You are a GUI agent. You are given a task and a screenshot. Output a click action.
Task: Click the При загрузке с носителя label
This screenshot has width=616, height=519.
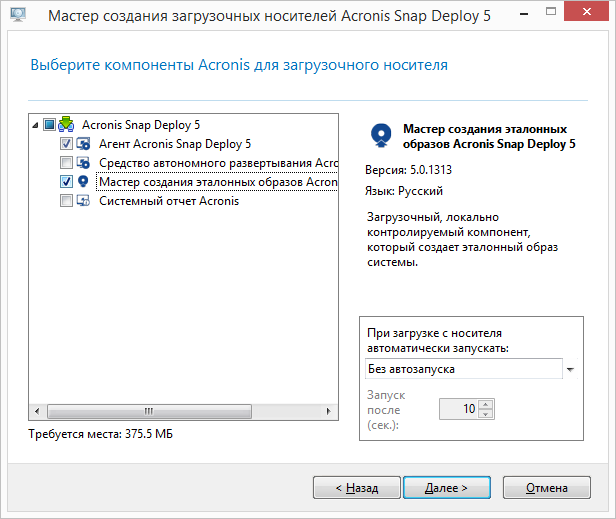pyautogui.click(x=438, y=340)
